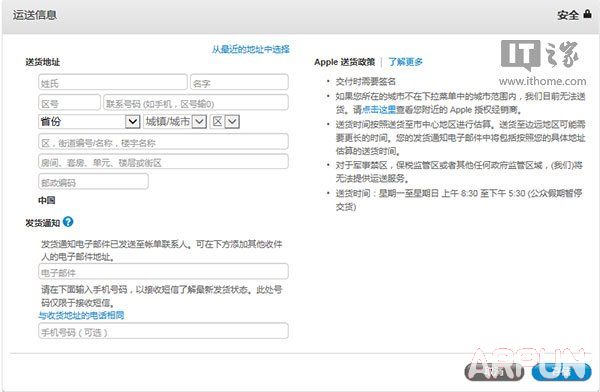Focus the 名字 given name field
Image resolution: width=600 pixels, height=392 pixels.
pos(239,82)
